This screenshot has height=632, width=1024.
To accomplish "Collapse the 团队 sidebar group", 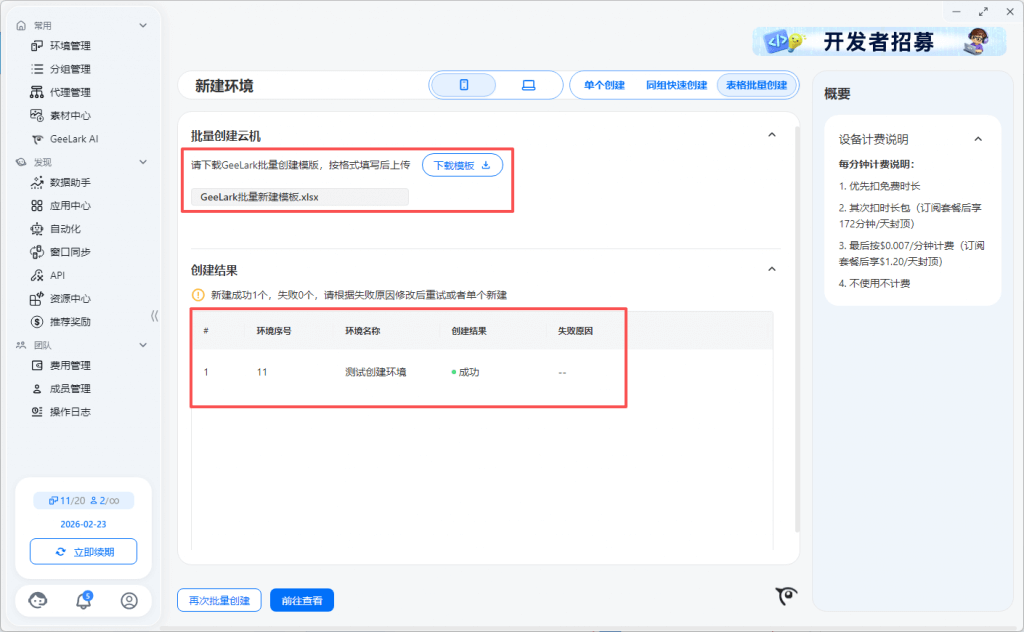I will point(143,345).
